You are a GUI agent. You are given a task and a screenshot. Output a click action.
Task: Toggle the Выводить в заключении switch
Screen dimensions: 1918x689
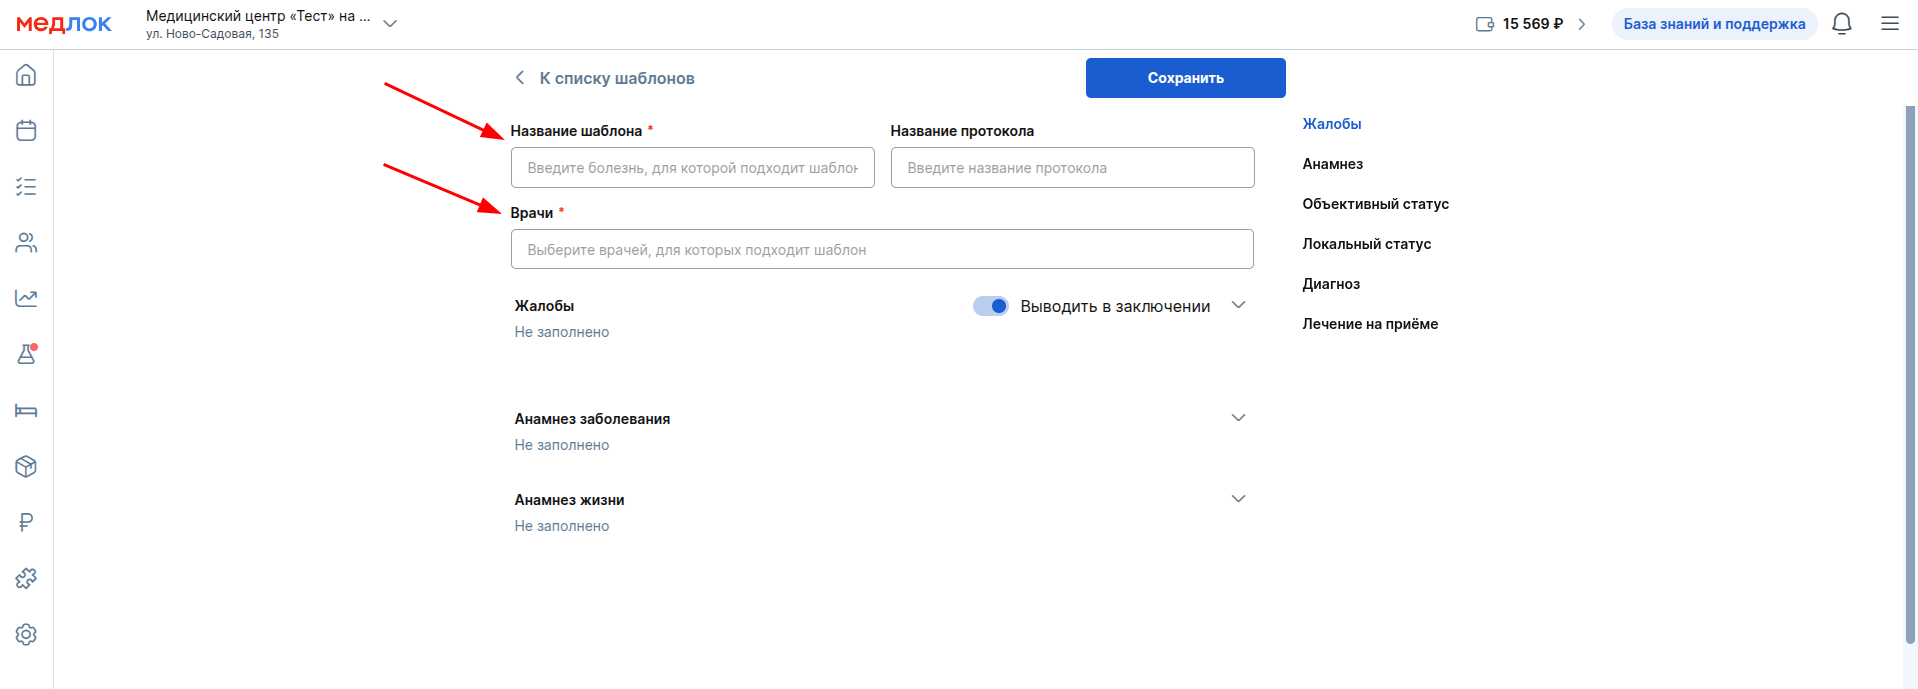click(990, 306)
